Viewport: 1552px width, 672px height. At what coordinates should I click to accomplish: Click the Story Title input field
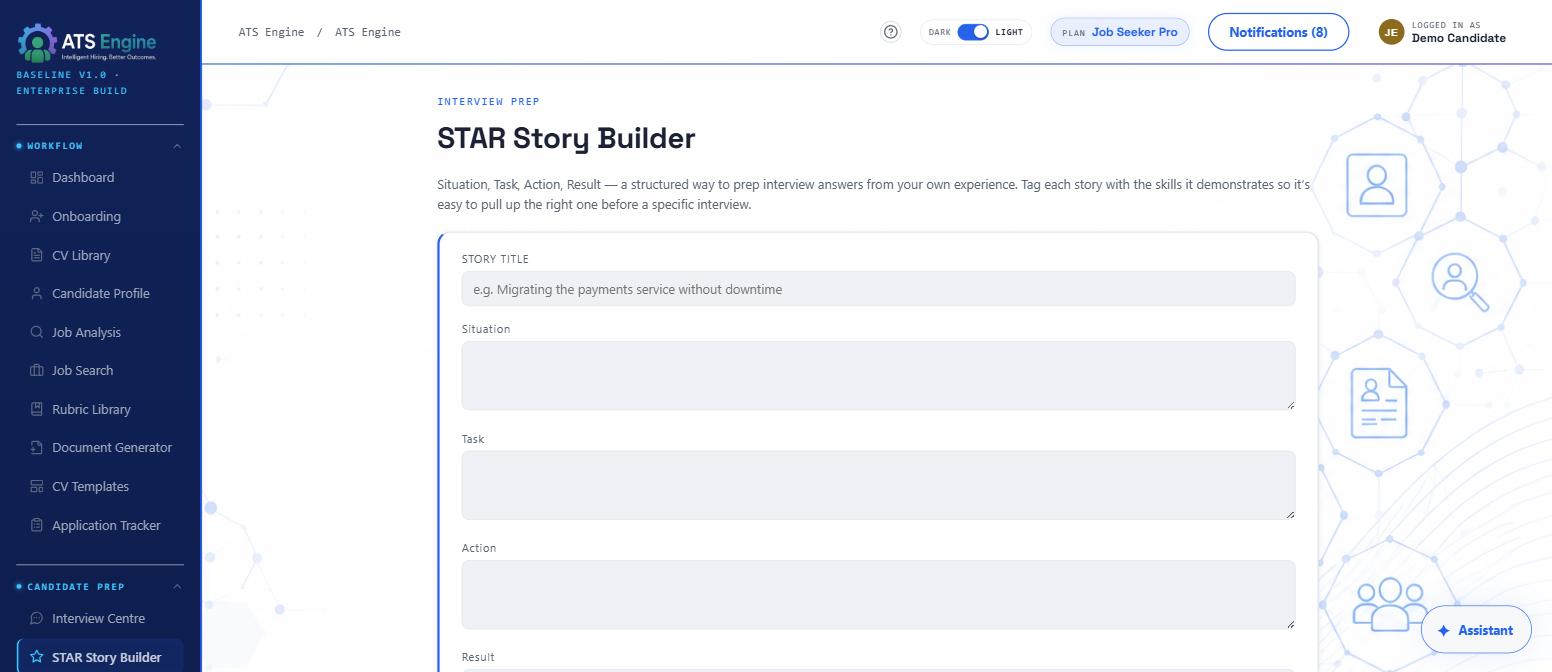878,289
